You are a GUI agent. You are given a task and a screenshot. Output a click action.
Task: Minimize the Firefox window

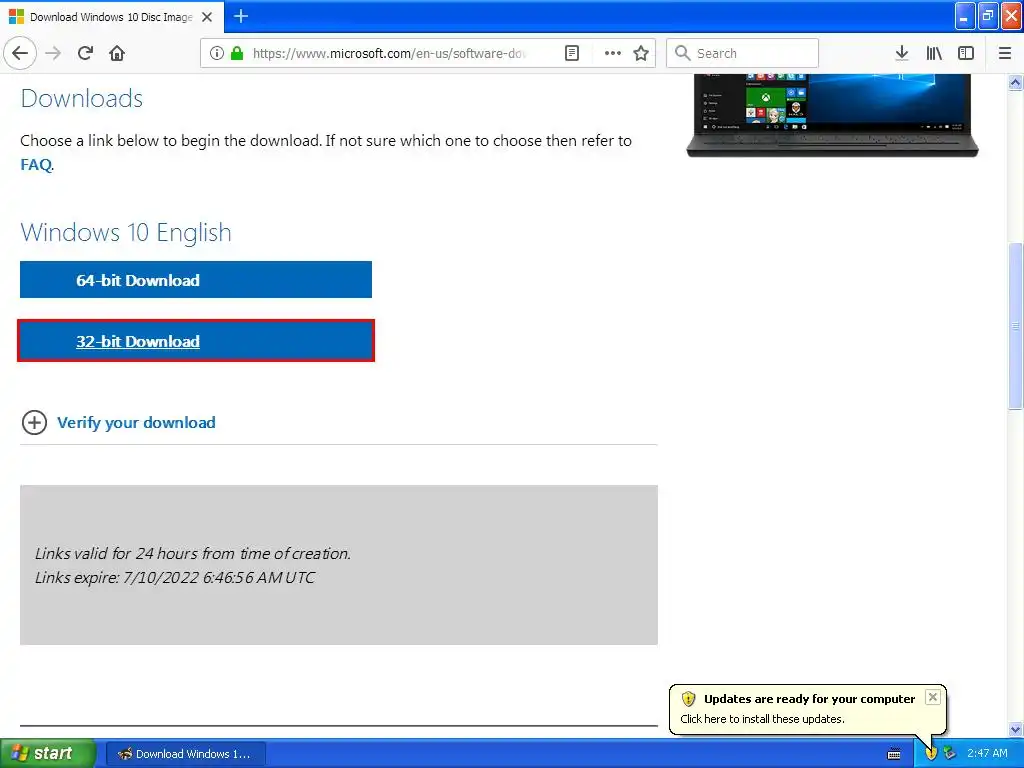(965, 16)
